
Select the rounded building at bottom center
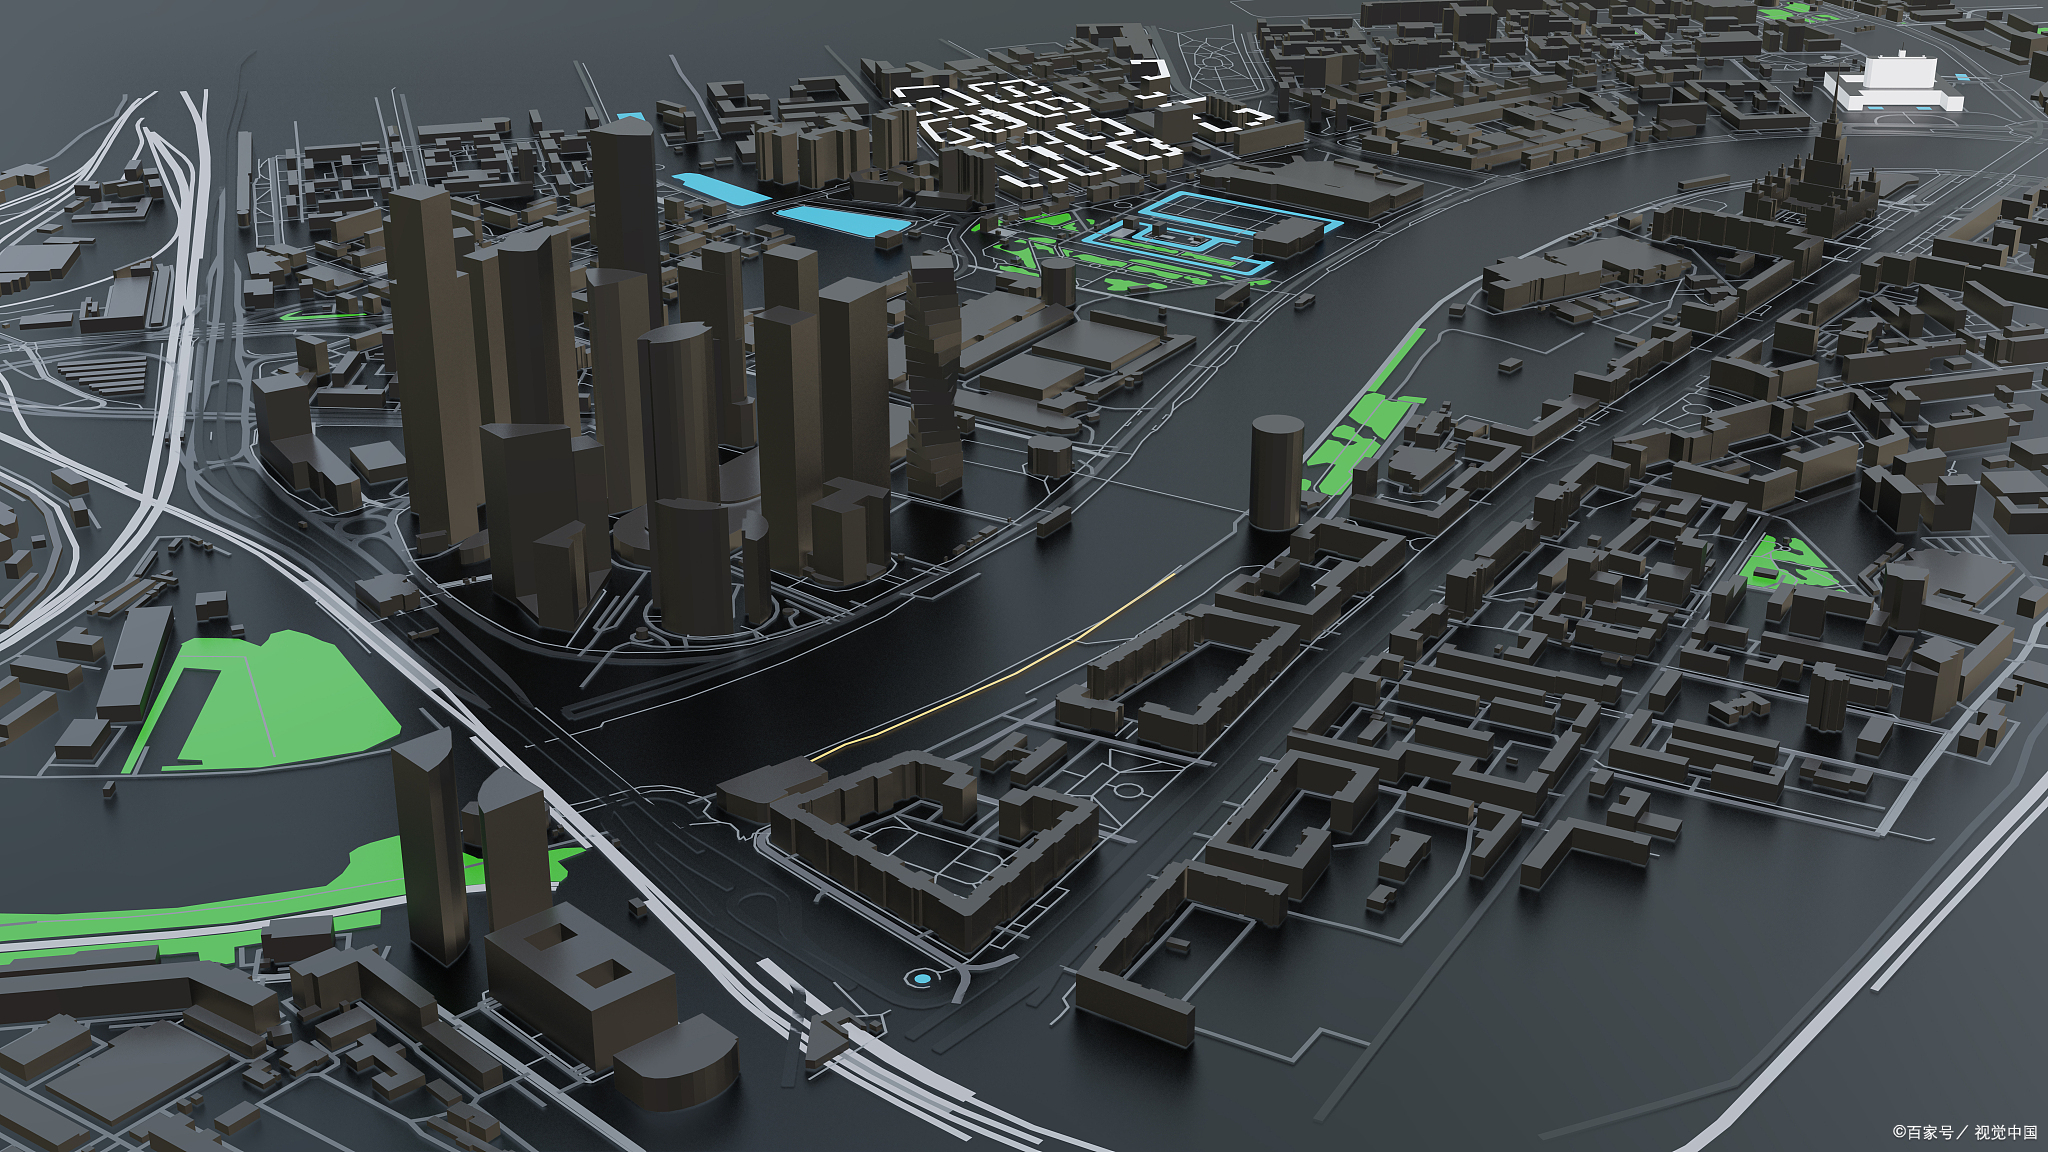pyautogui.click(x=676, y=1062)
